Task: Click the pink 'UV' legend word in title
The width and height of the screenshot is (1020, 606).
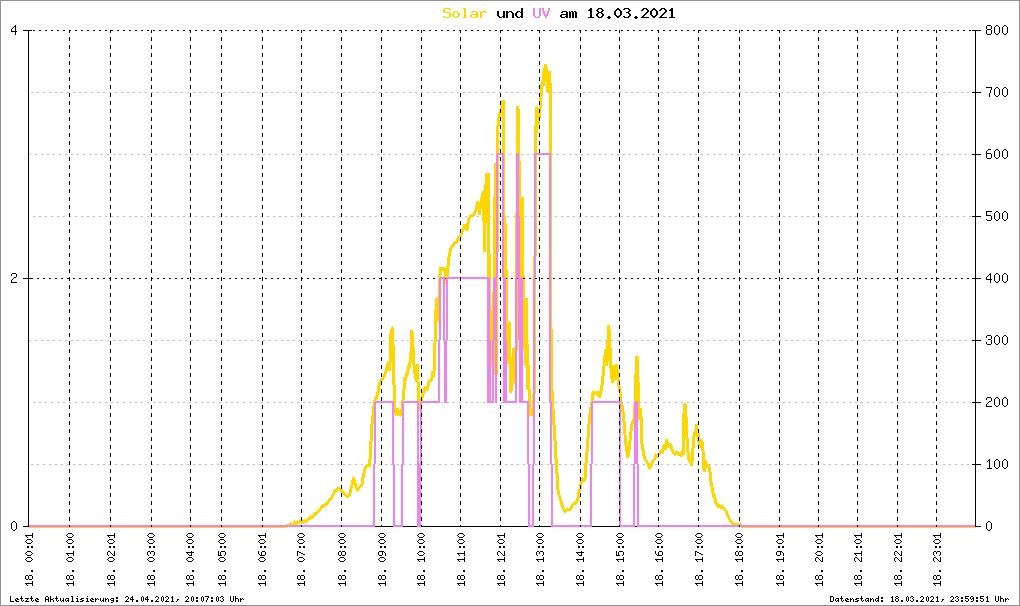Action: pyautogui.click(x=541, y=13)
